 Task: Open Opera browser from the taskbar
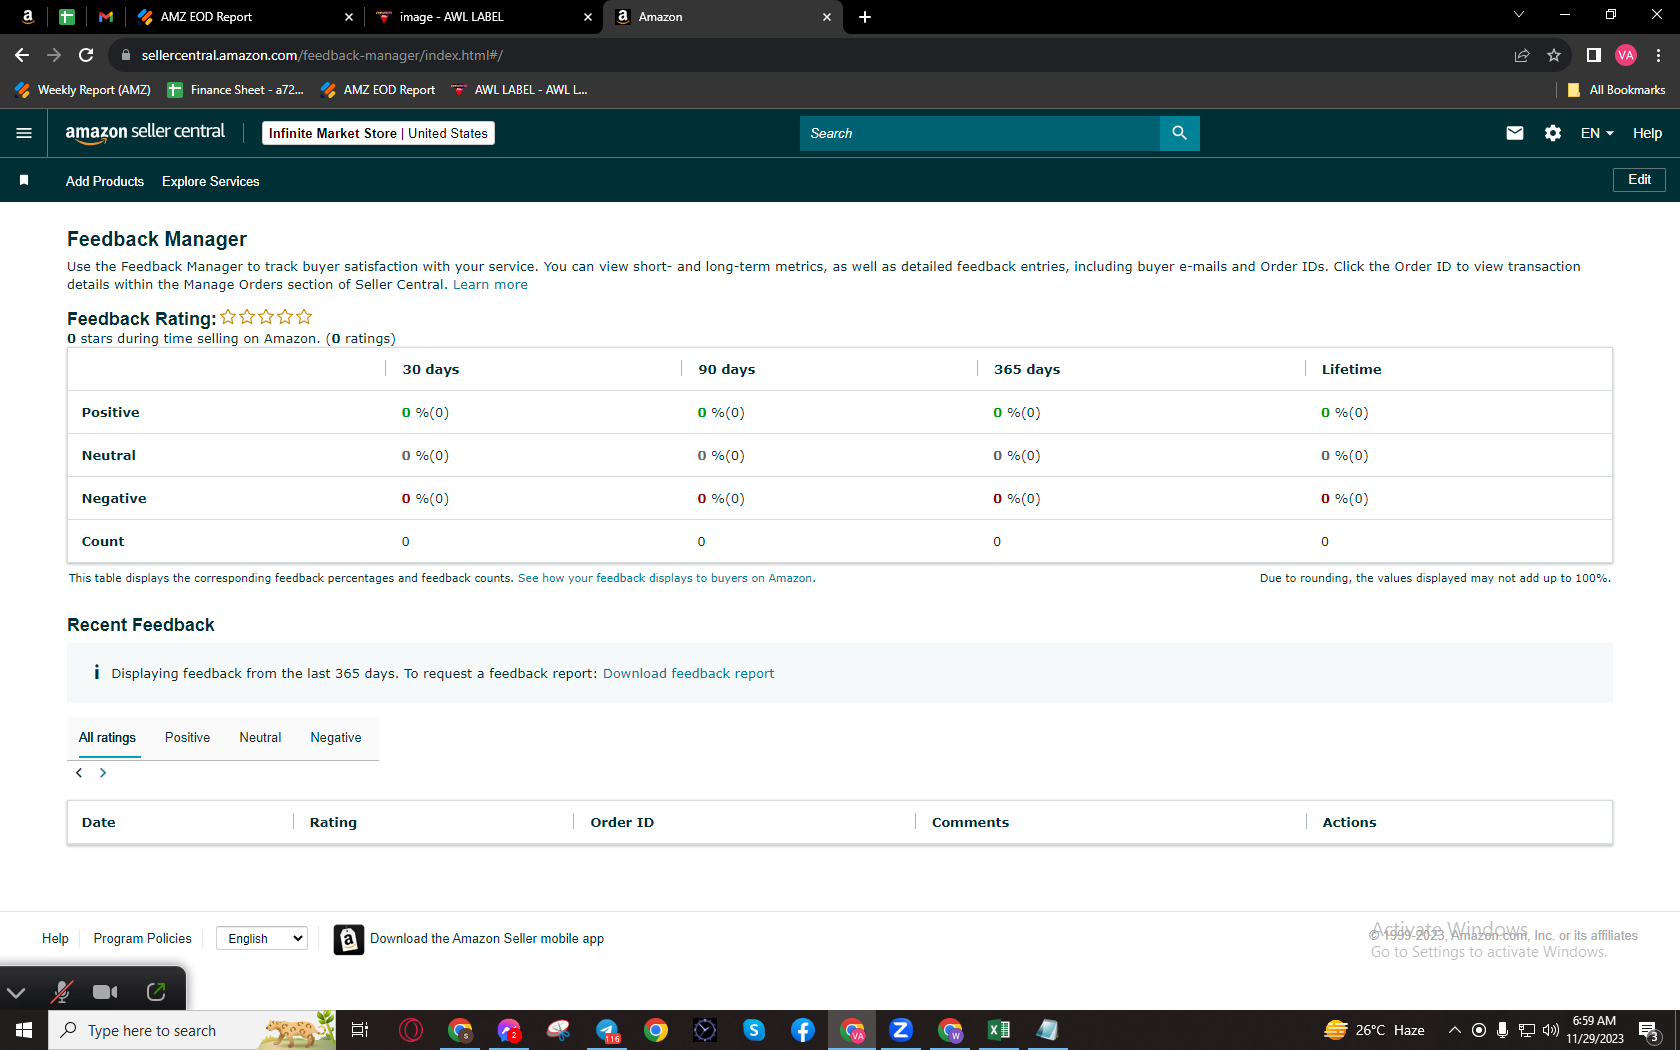click(x=411, y=1030)
